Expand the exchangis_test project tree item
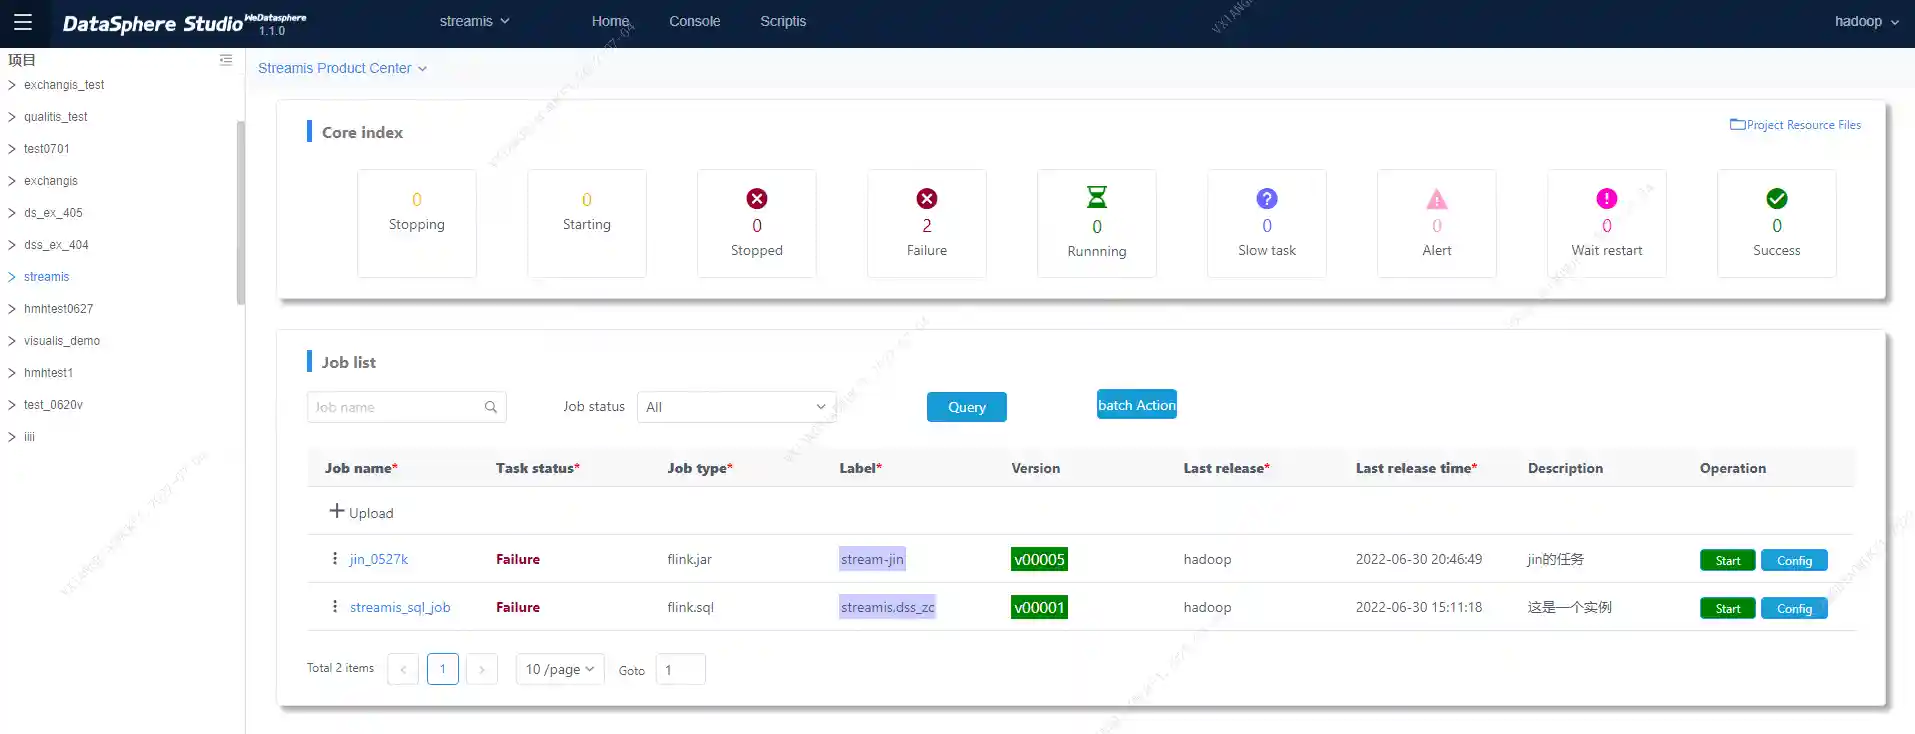The image size is (1915, 734). pos(12,85)
